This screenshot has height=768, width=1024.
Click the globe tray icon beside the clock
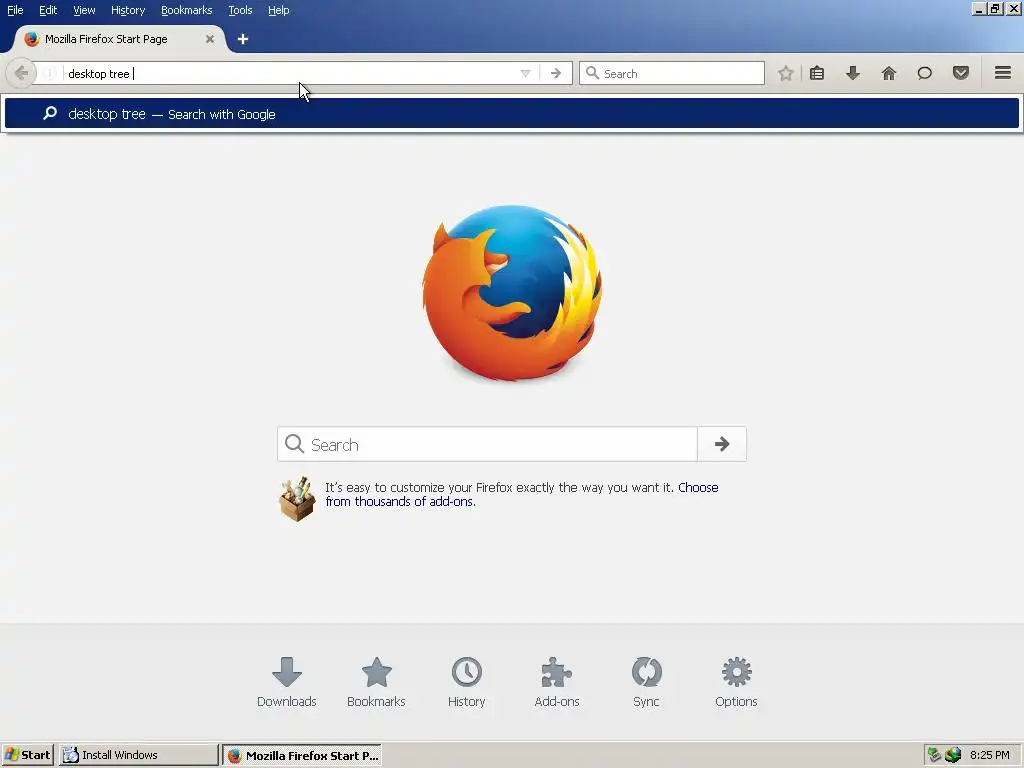click(x=953, y=755)
